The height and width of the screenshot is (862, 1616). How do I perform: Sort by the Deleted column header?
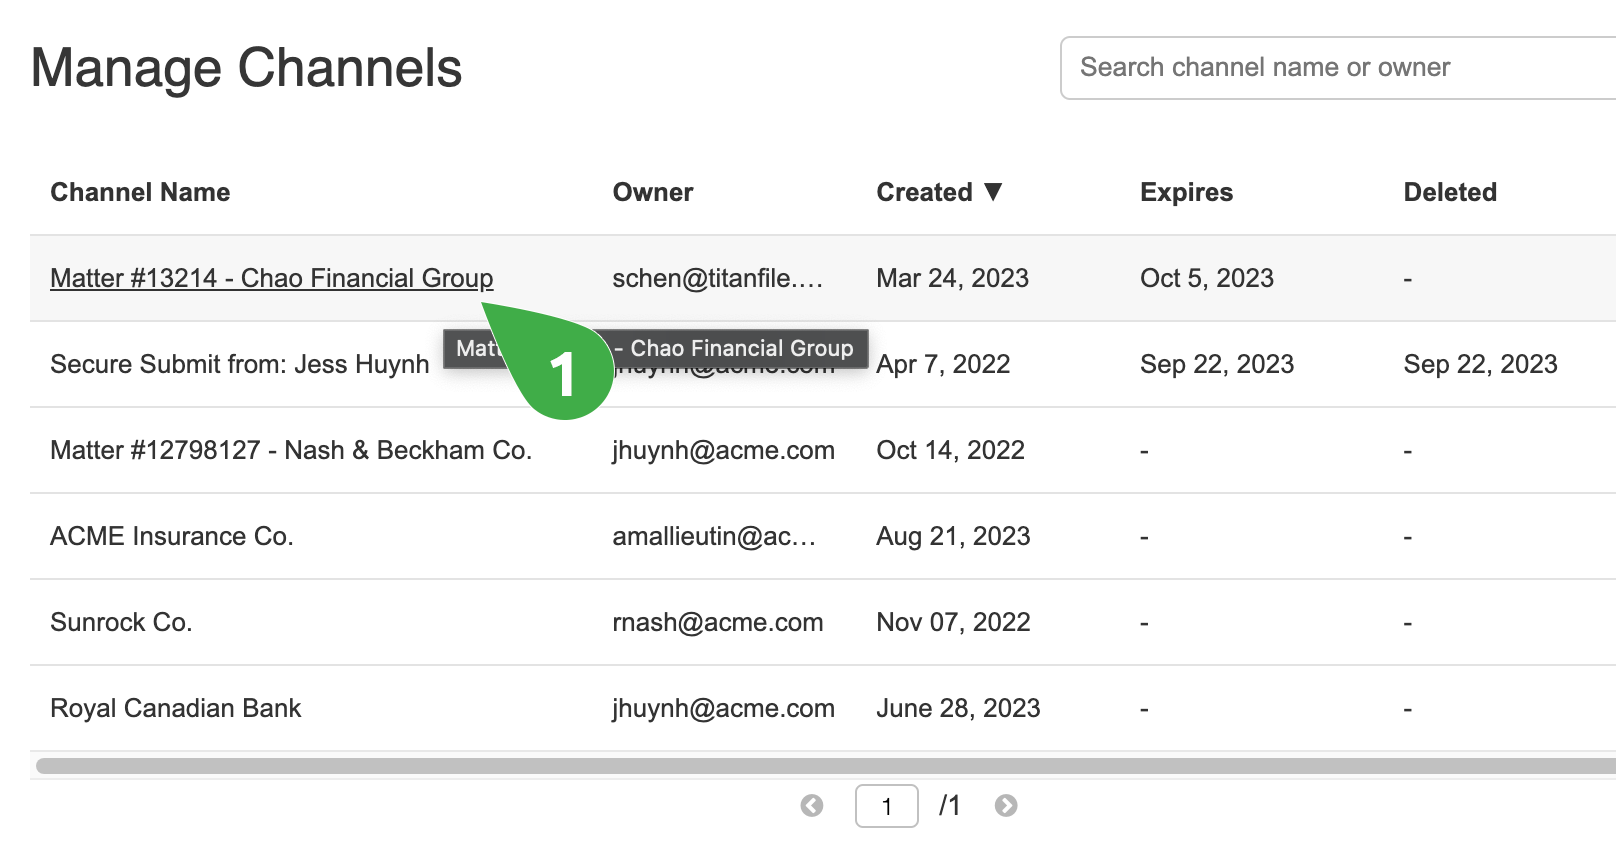click(1450, 192)
